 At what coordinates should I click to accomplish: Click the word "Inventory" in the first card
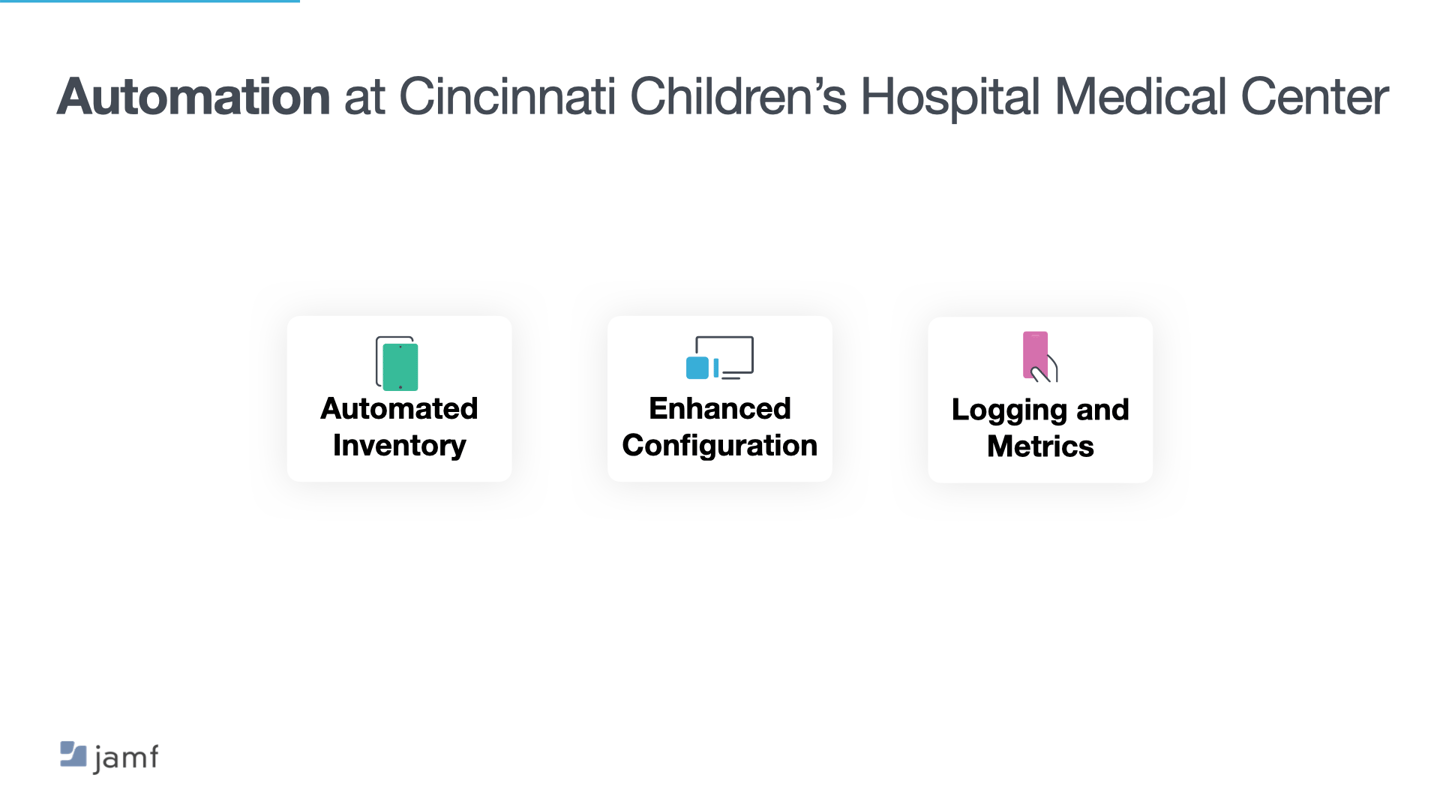tap(399, 445)
